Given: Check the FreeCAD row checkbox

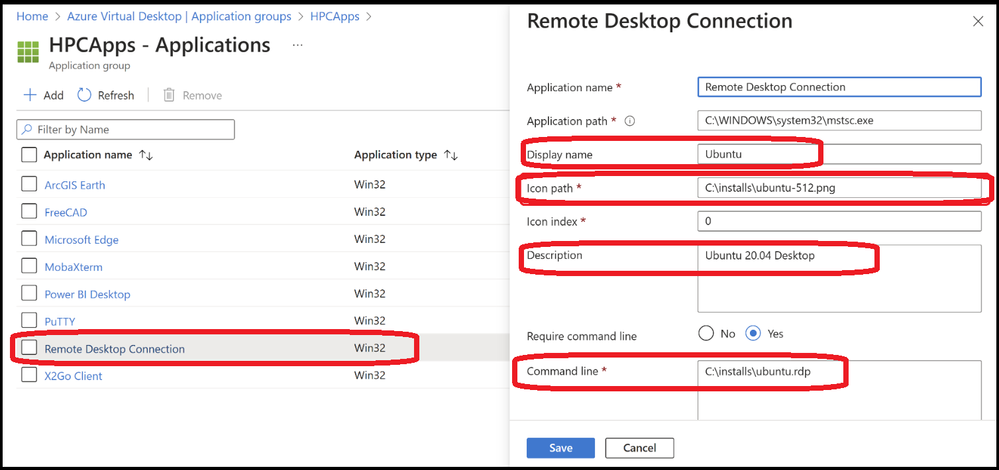Looking at the screenshot, I should (x=29, y=211).
